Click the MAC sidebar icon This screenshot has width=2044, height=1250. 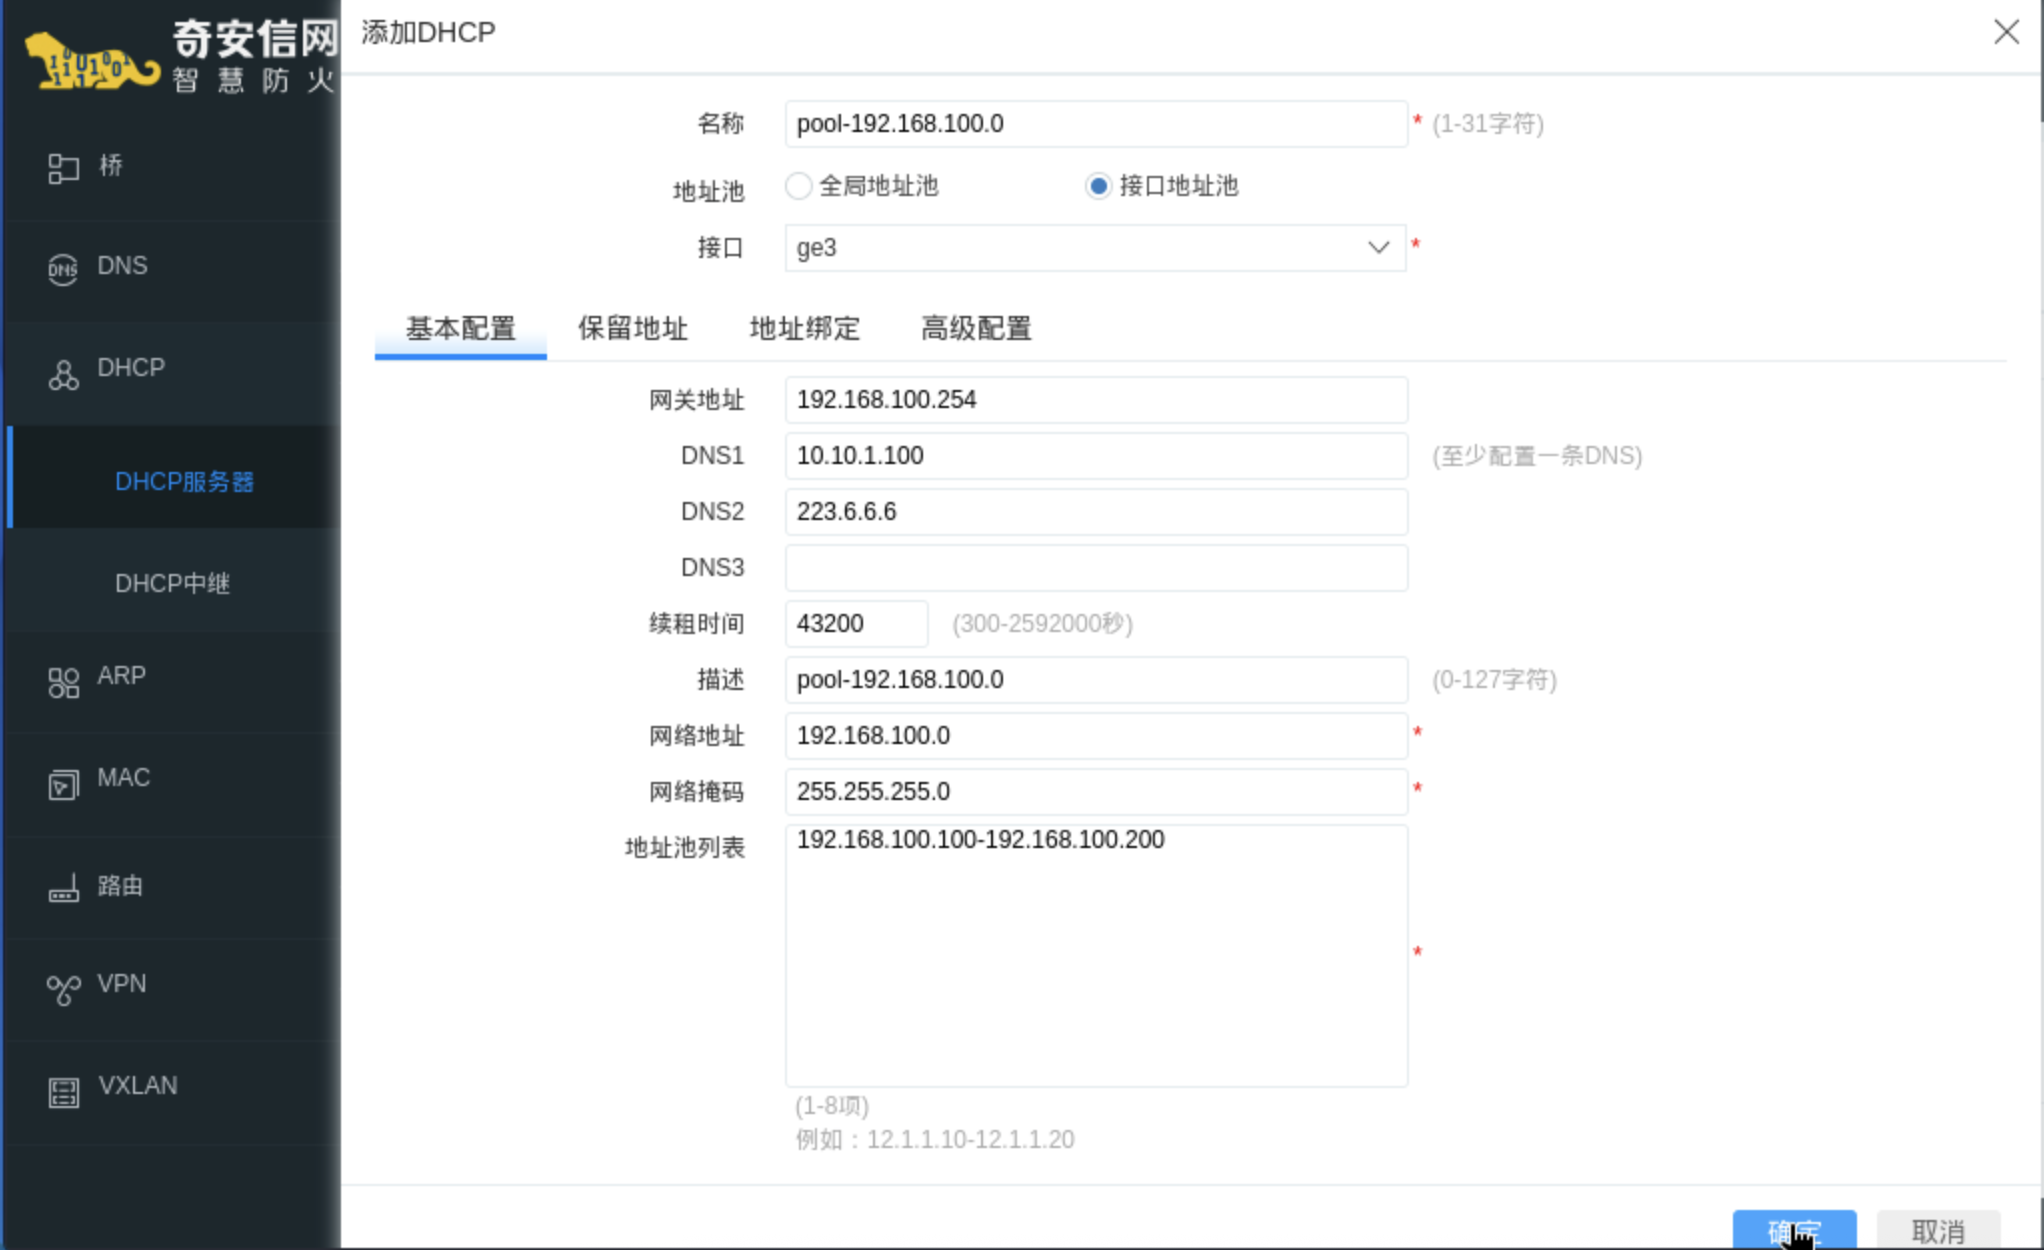click(63, 784)
